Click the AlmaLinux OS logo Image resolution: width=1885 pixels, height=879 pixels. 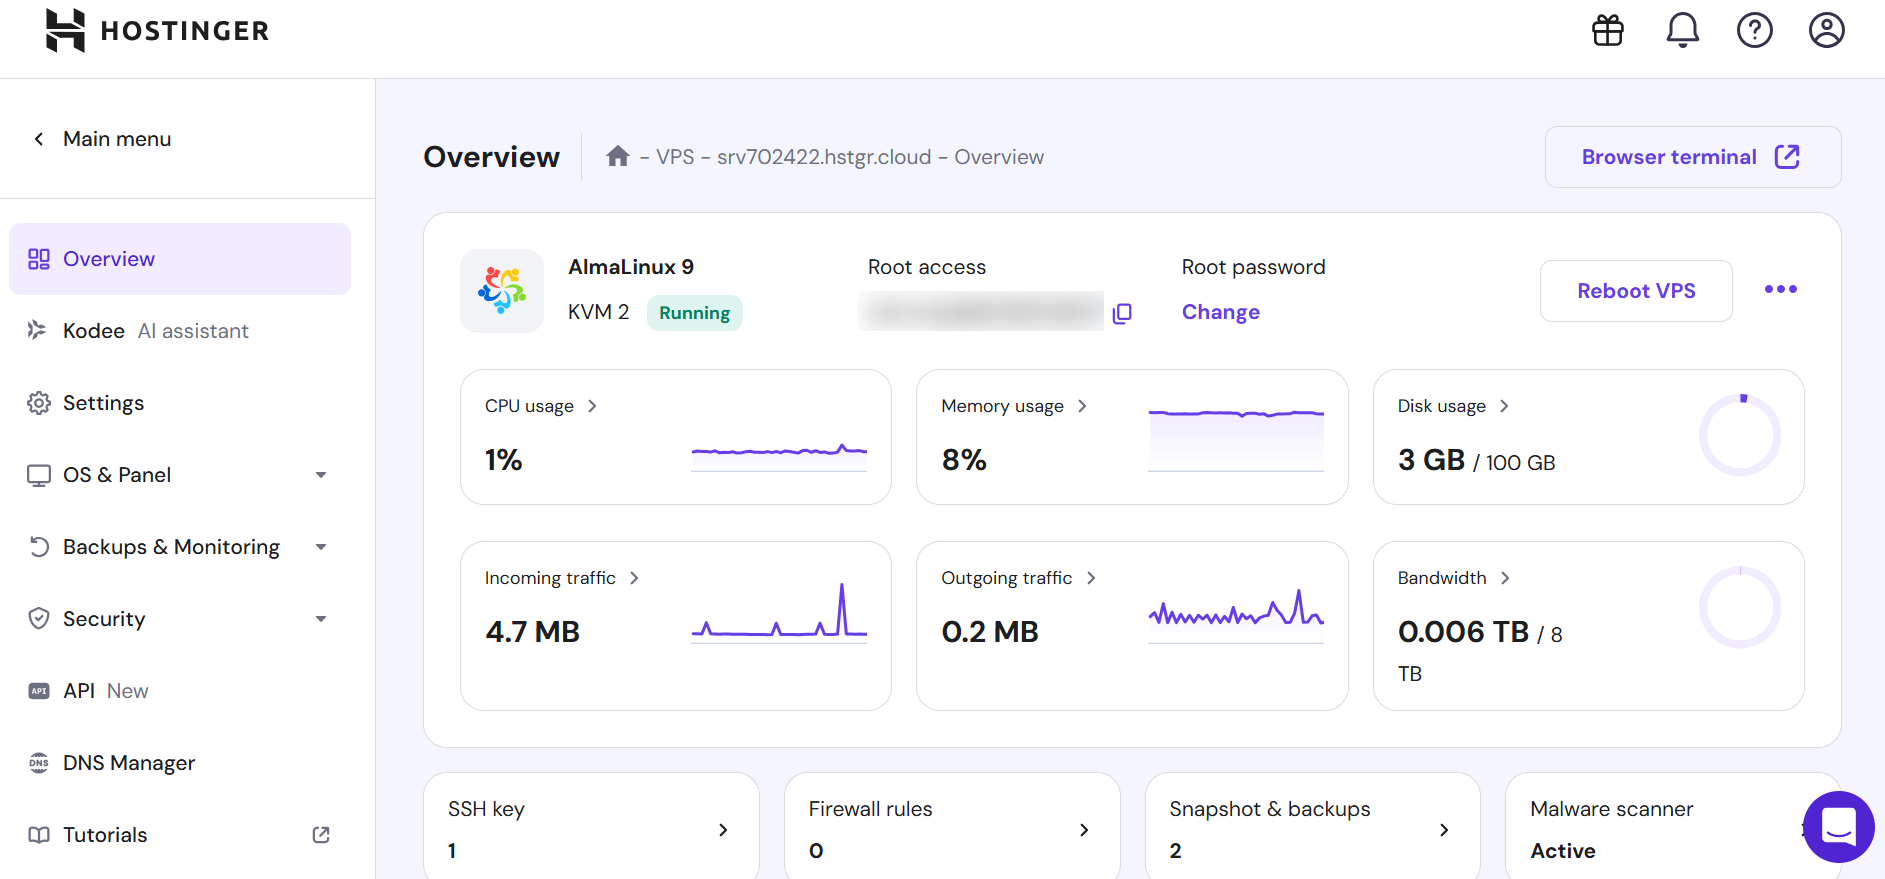[x=502, y=290]
